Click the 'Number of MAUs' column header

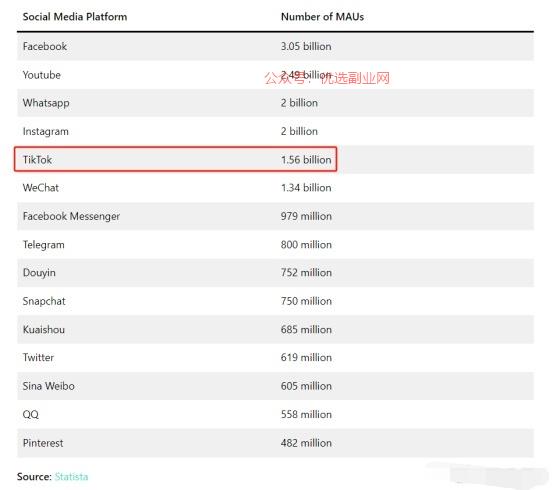pyautogui.click(x=322, y=17)
